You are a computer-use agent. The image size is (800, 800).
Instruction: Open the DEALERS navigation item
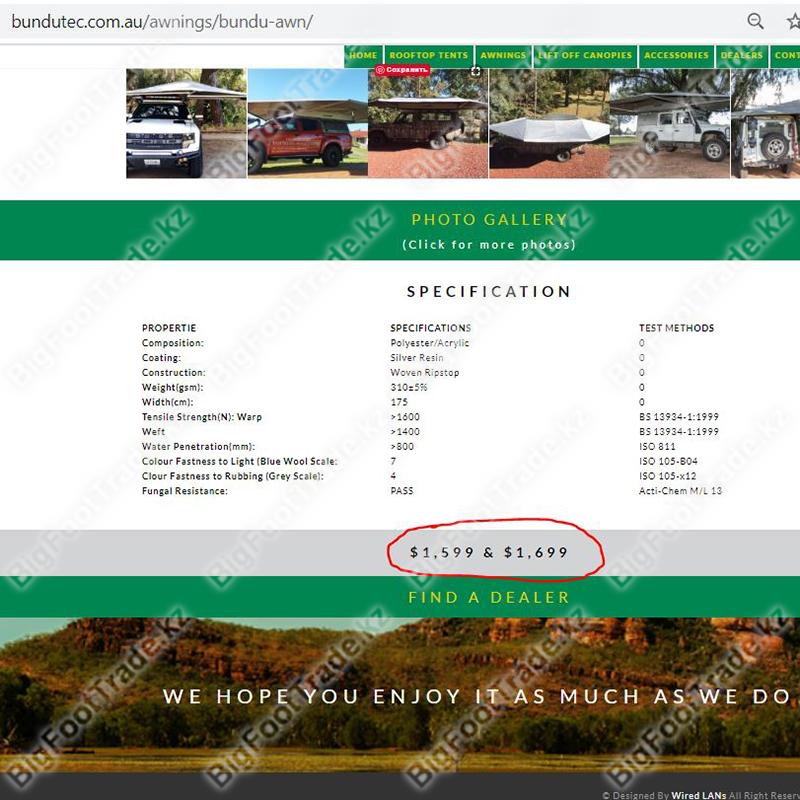click(x=741, y=56)
